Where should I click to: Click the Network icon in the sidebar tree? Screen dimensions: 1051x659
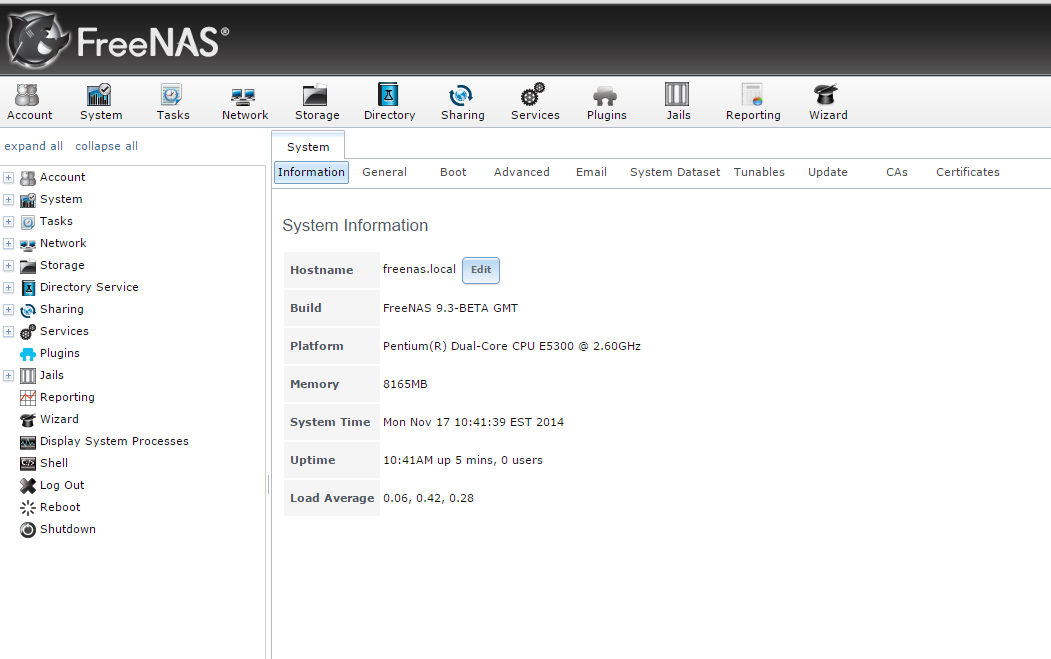[27, 244]
